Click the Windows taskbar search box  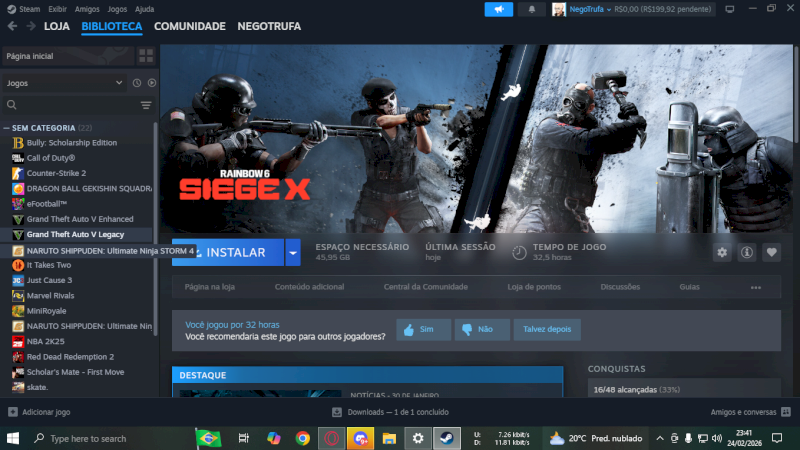[x=110, y=438]
